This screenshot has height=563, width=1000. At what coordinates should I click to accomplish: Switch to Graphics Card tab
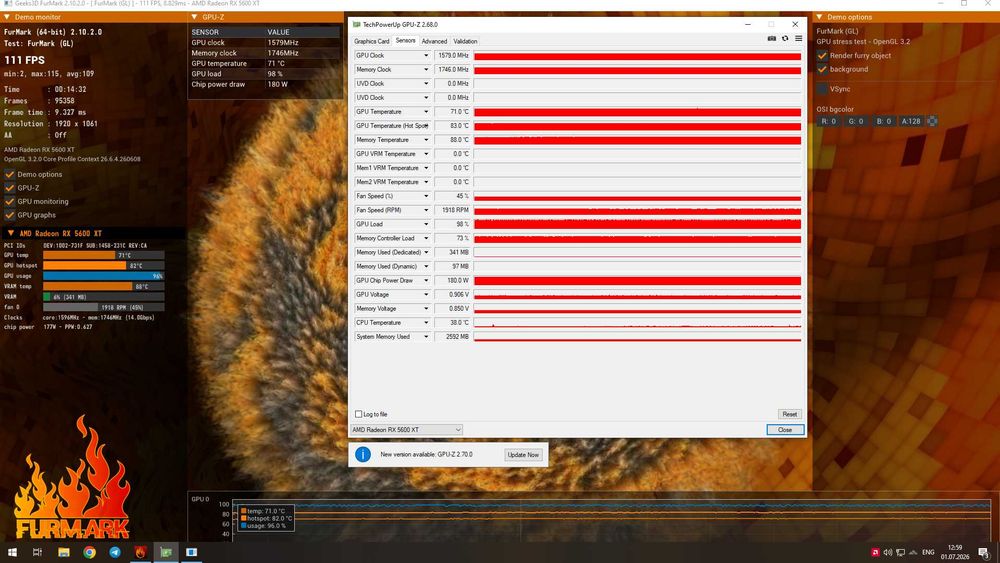[x=371, y=41]
